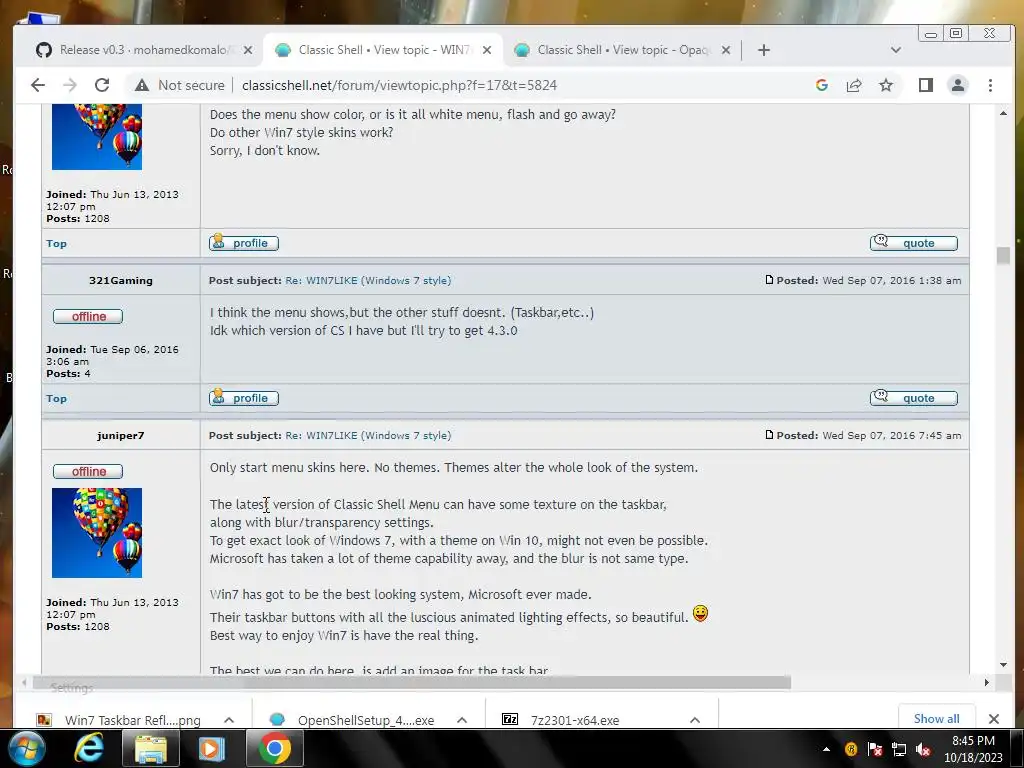Click Top link under 321Gaming post
Viewport: 1024px width, 768px height.
(56, 398)
